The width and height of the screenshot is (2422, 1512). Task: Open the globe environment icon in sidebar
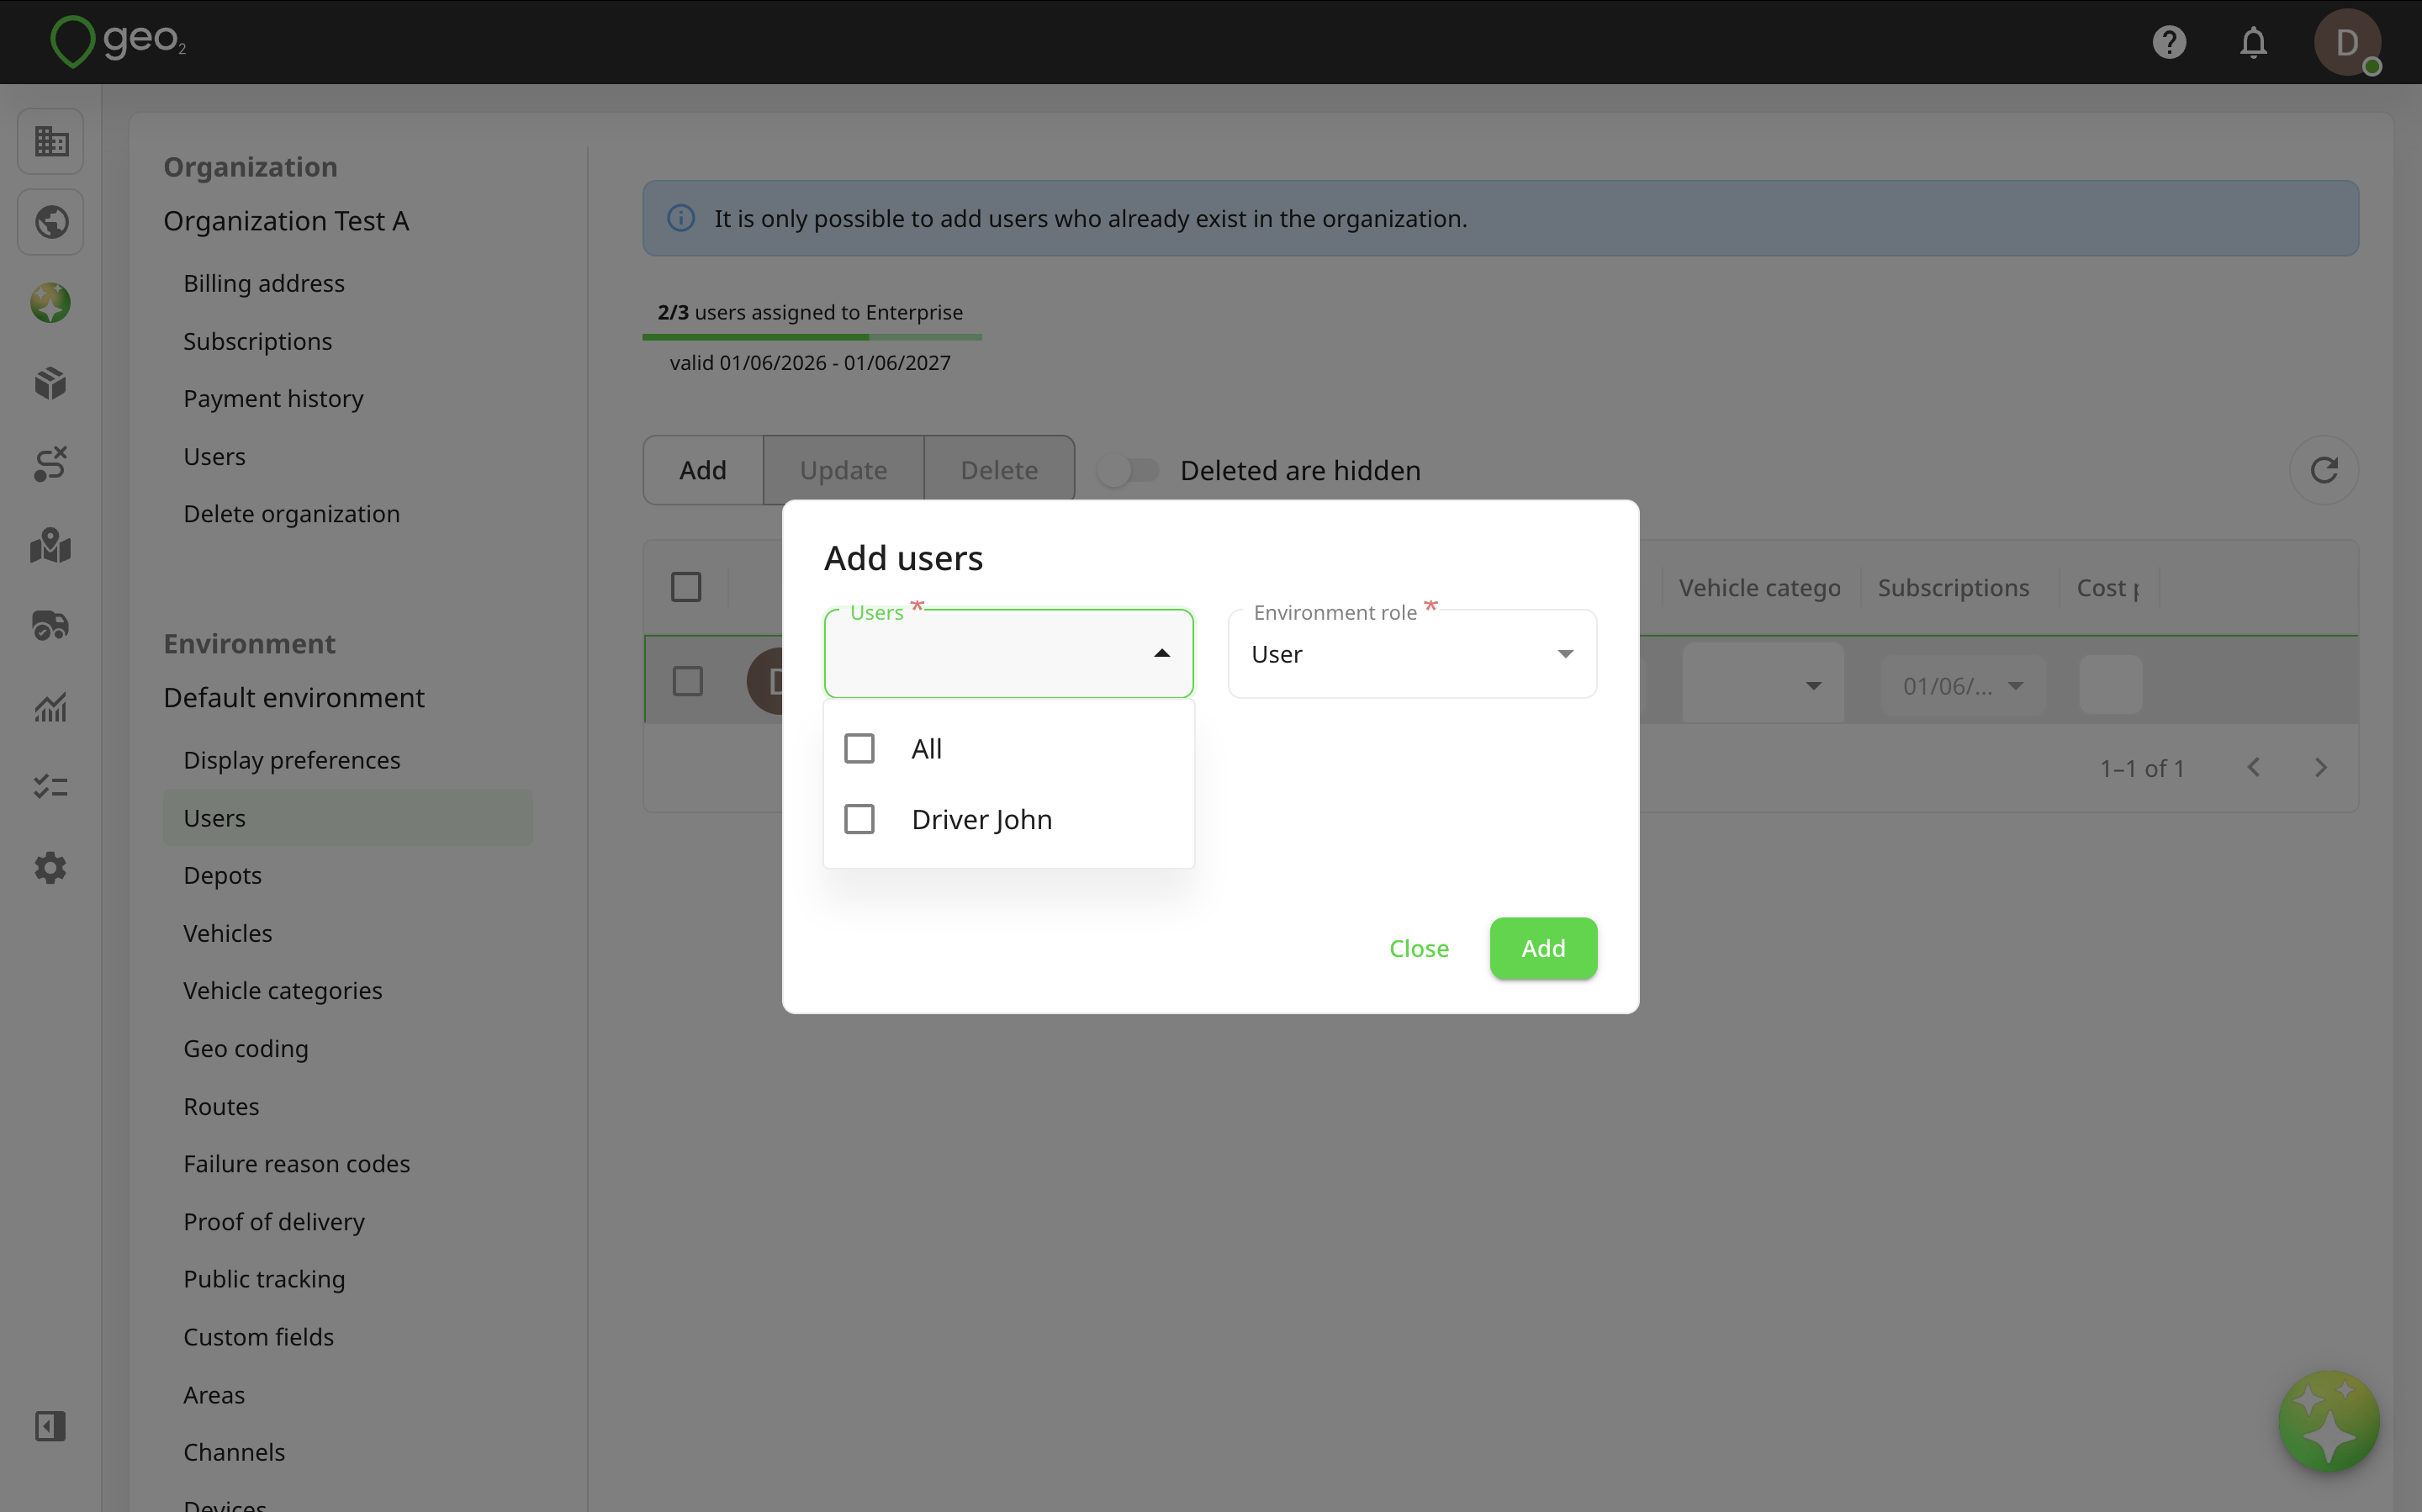[50, 221]
